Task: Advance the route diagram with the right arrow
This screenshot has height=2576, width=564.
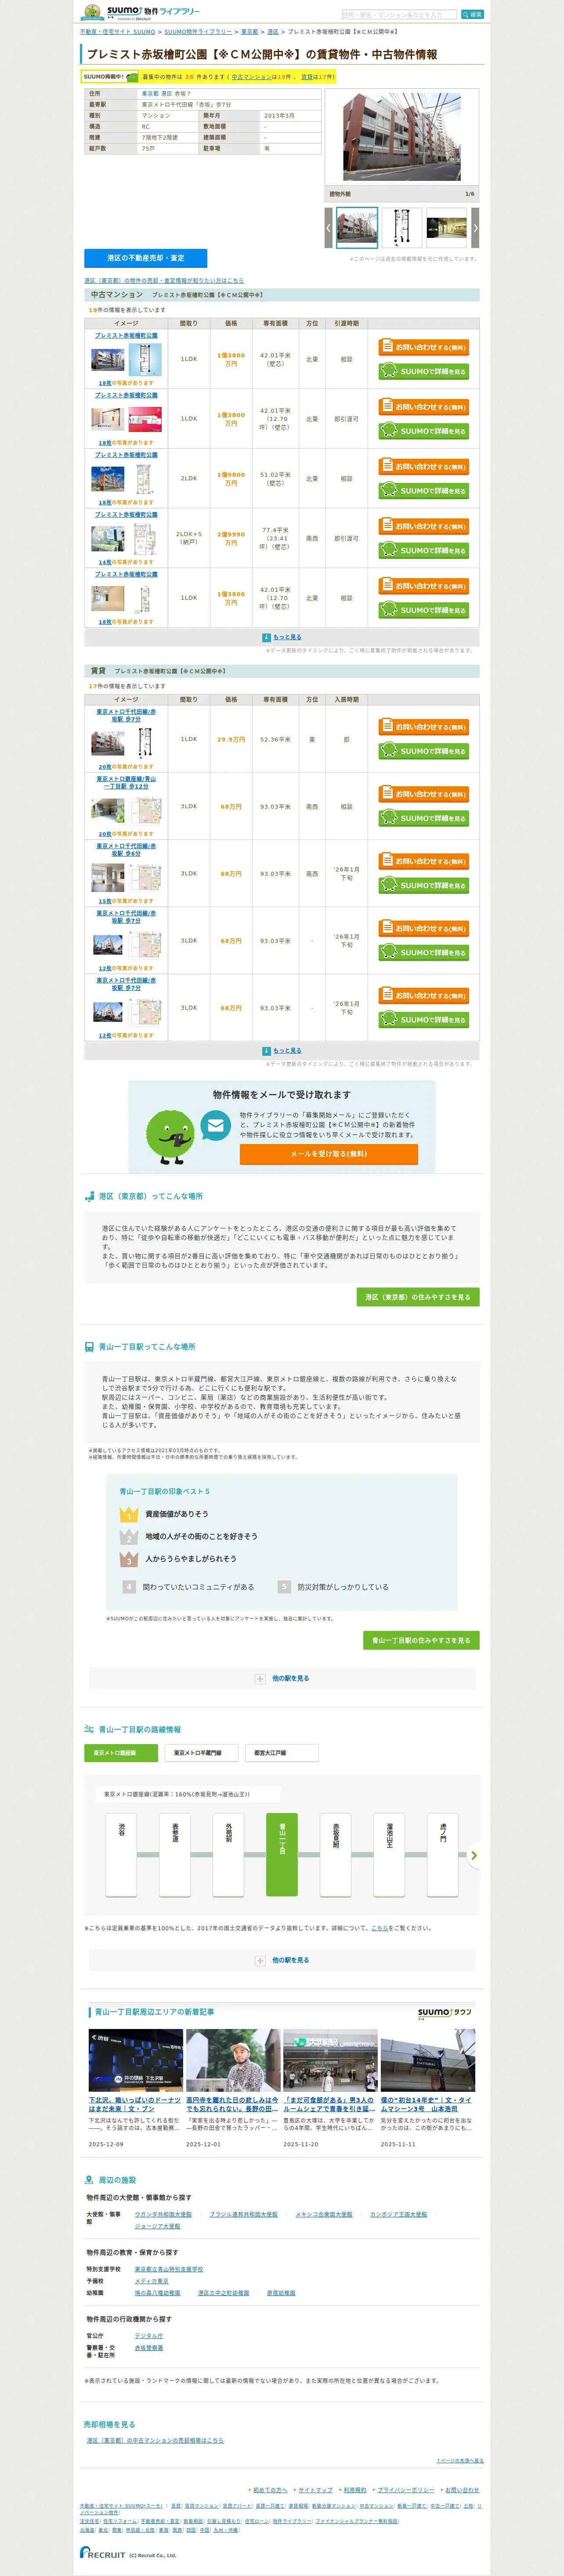Action: click(474, 1855)
